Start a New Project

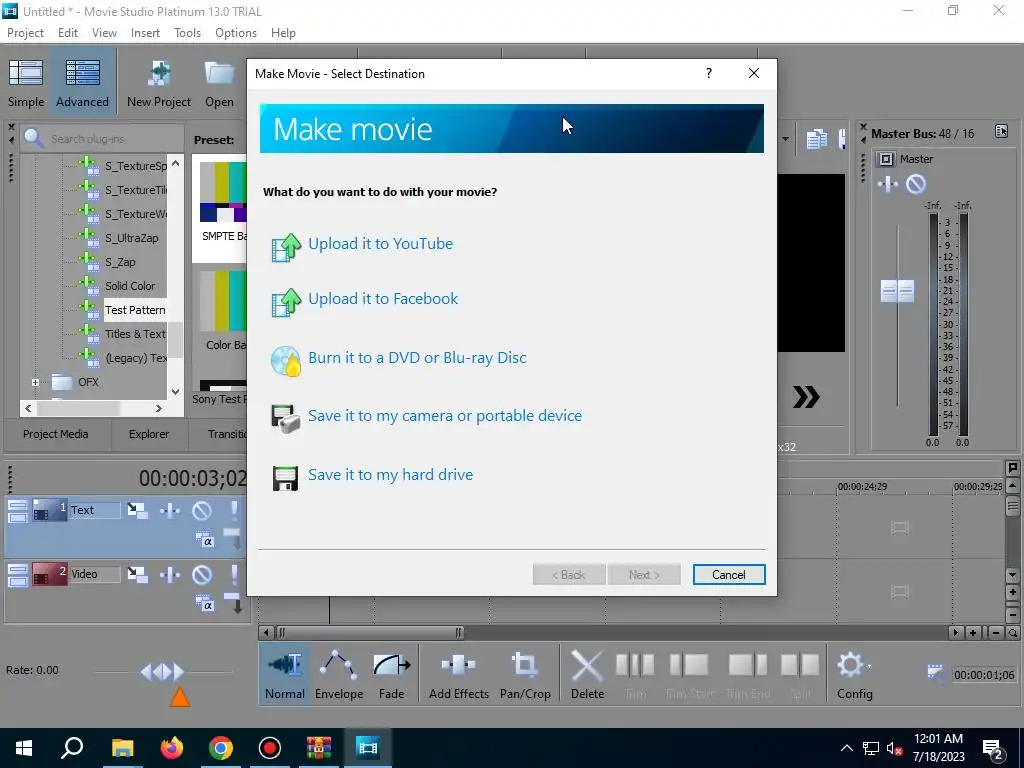(159, 83)
